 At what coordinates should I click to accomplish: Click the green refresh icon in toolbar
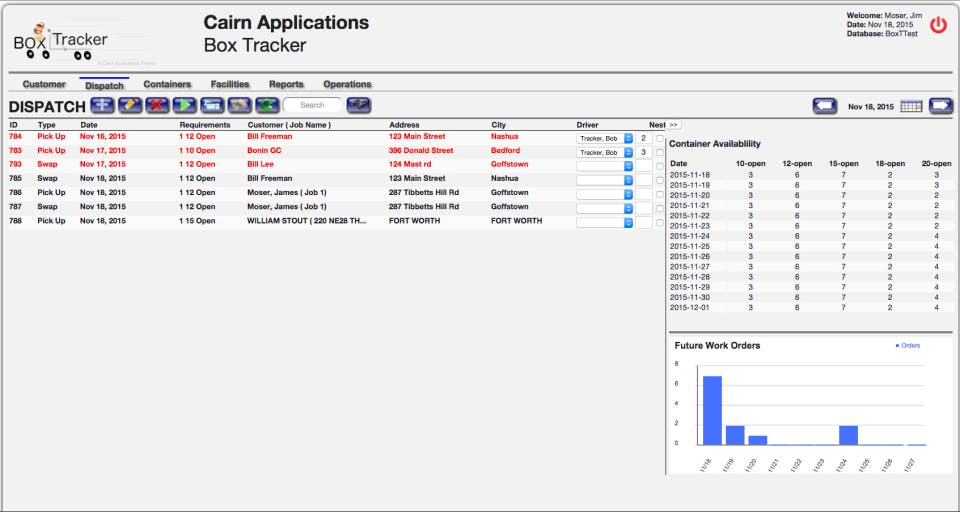click(x=266, y=105)
